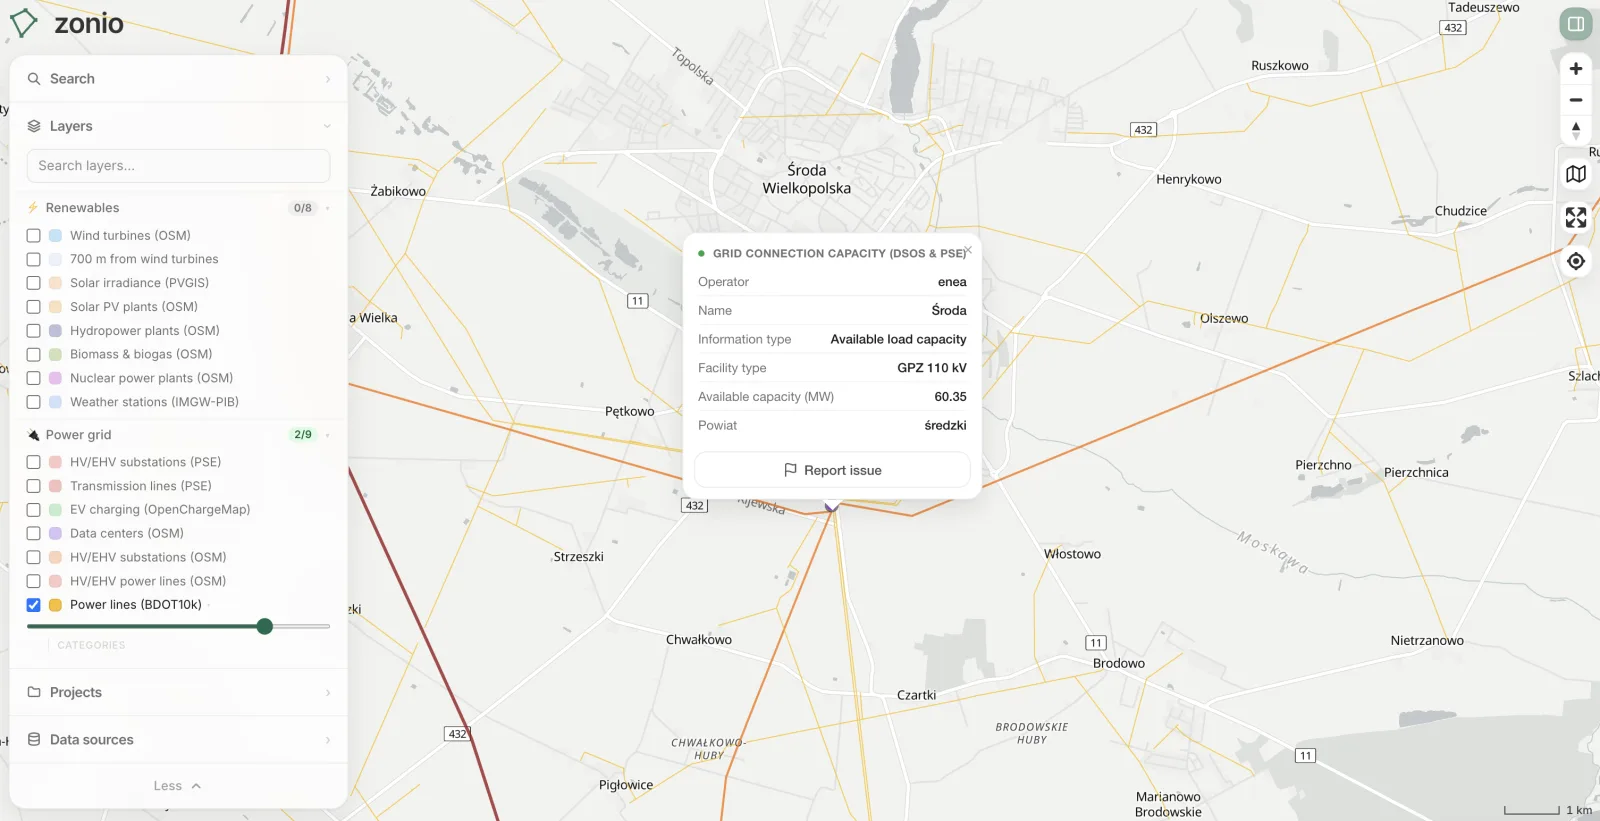1600x821 pixels.
Task: Click the zonio logo icon
Action: coord(24,23)
